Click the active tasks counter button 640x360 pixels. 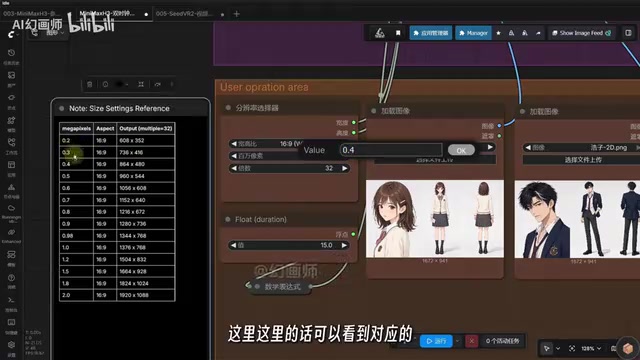pos(502,341)
